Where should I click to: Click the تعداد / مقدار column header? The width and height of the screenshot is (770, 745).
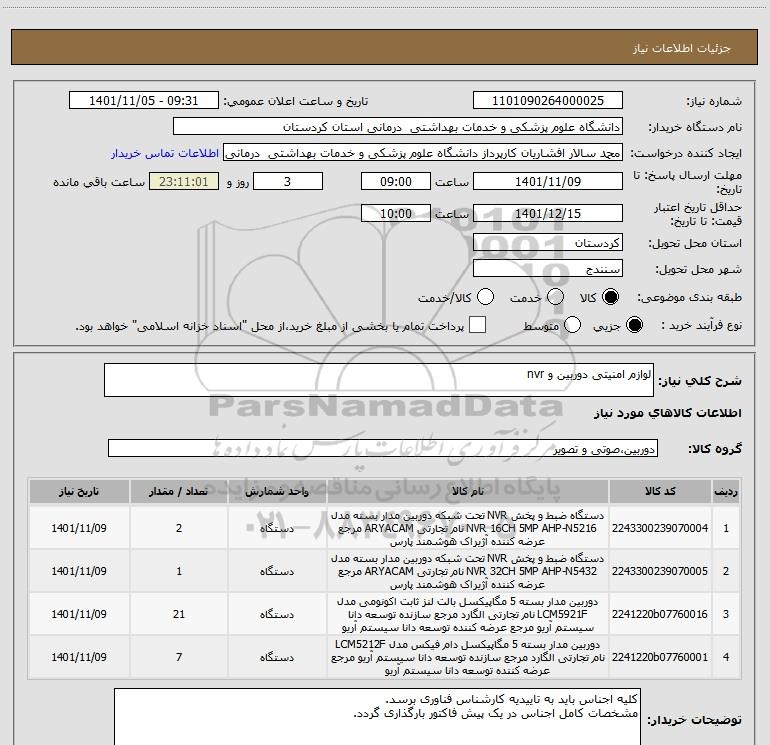pos(179,492)
